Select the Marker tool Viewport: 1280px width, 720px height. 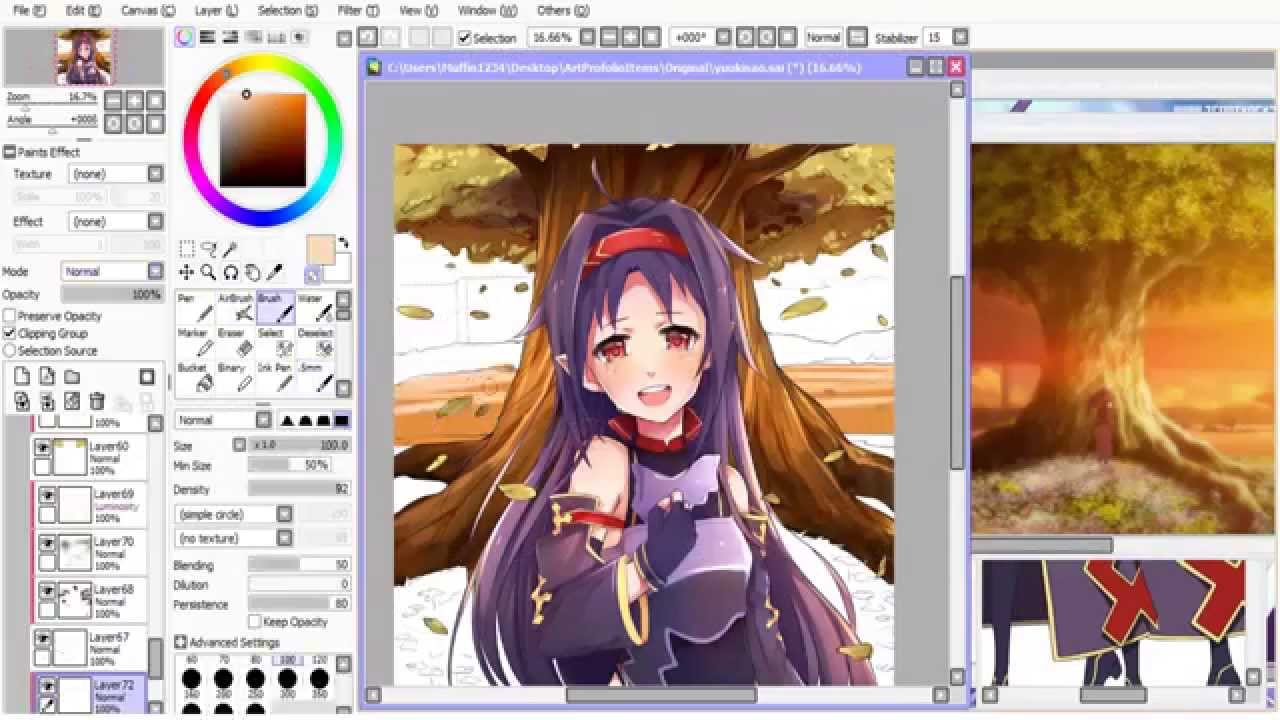click(195, 342)
